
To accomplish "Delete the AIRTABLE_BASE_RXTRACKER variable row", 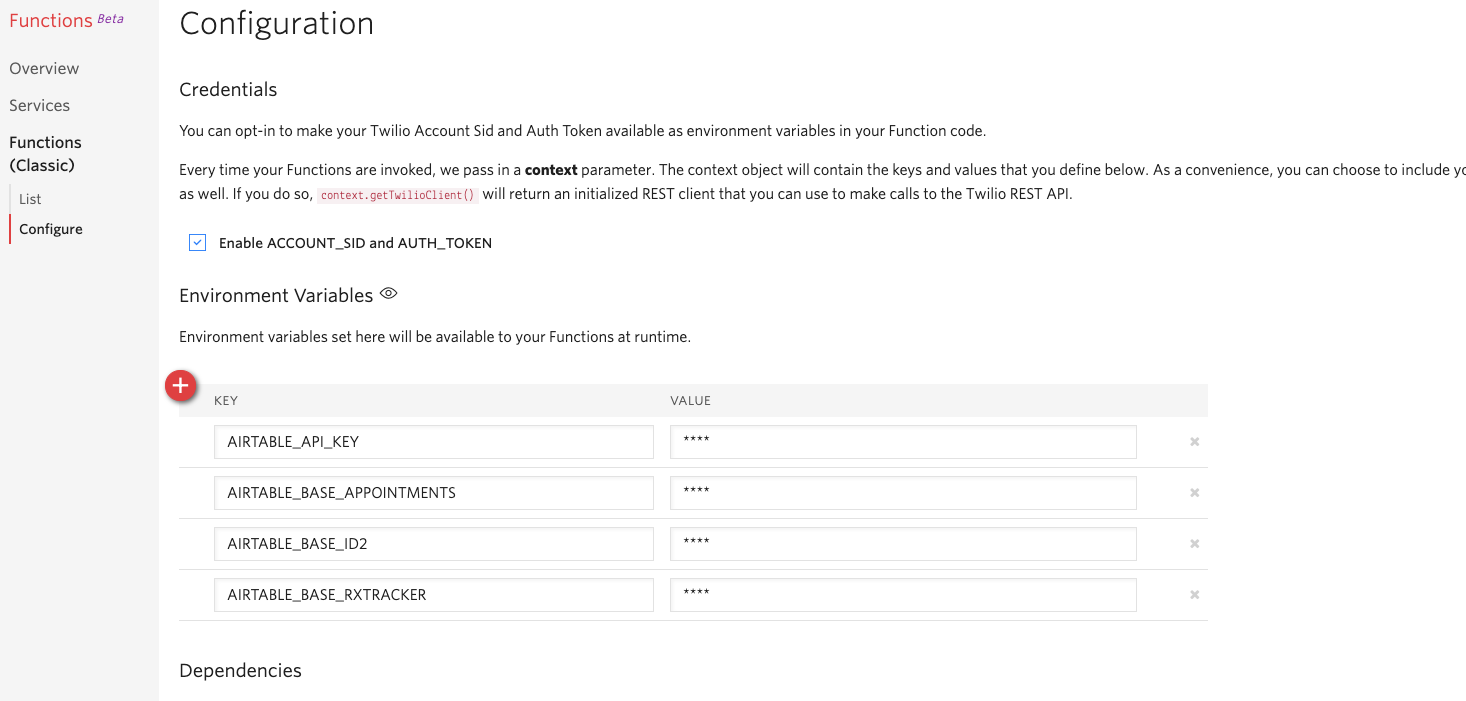I will tap(1194, 595).
